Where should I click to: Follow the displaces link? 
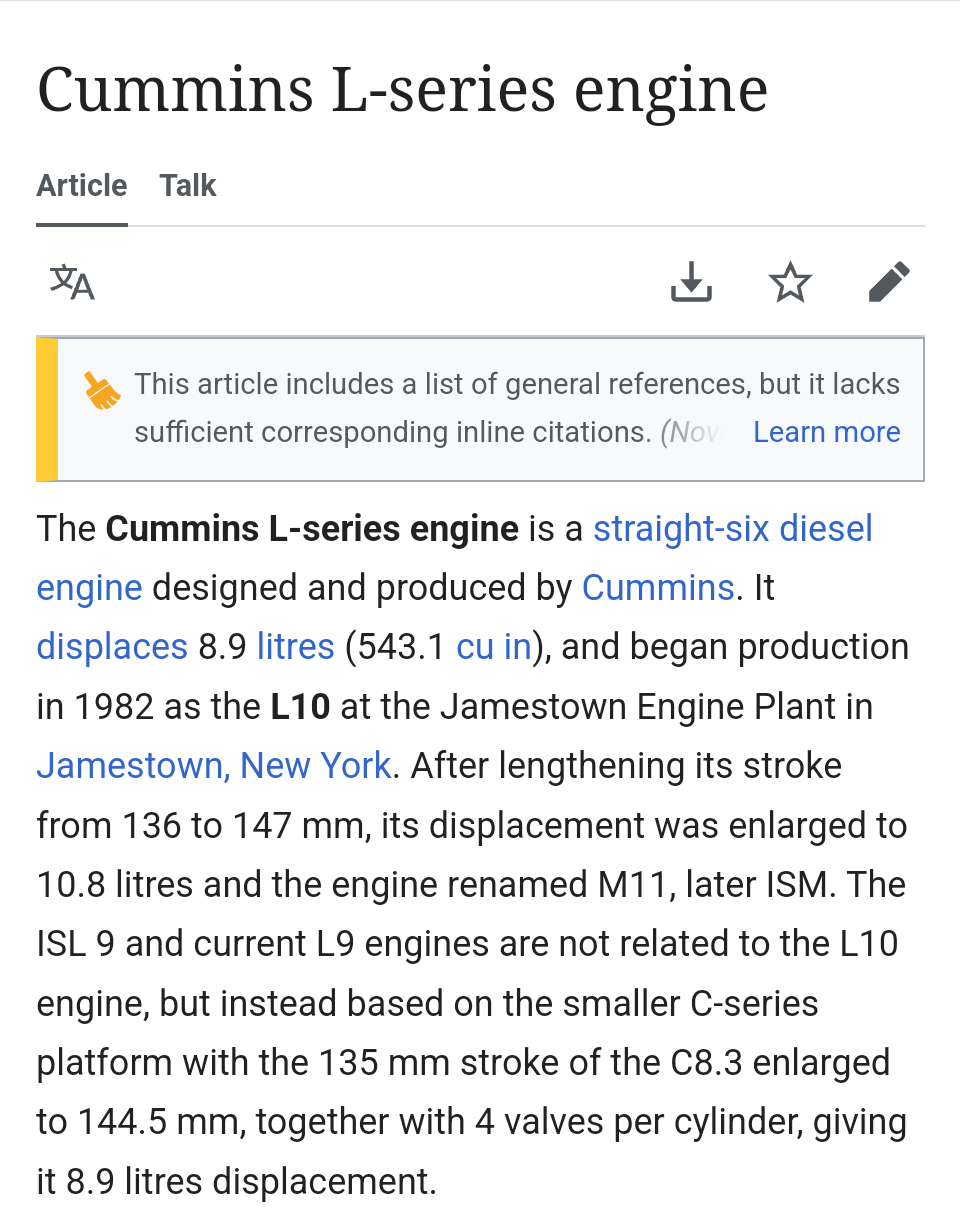[x=112, y=647]
